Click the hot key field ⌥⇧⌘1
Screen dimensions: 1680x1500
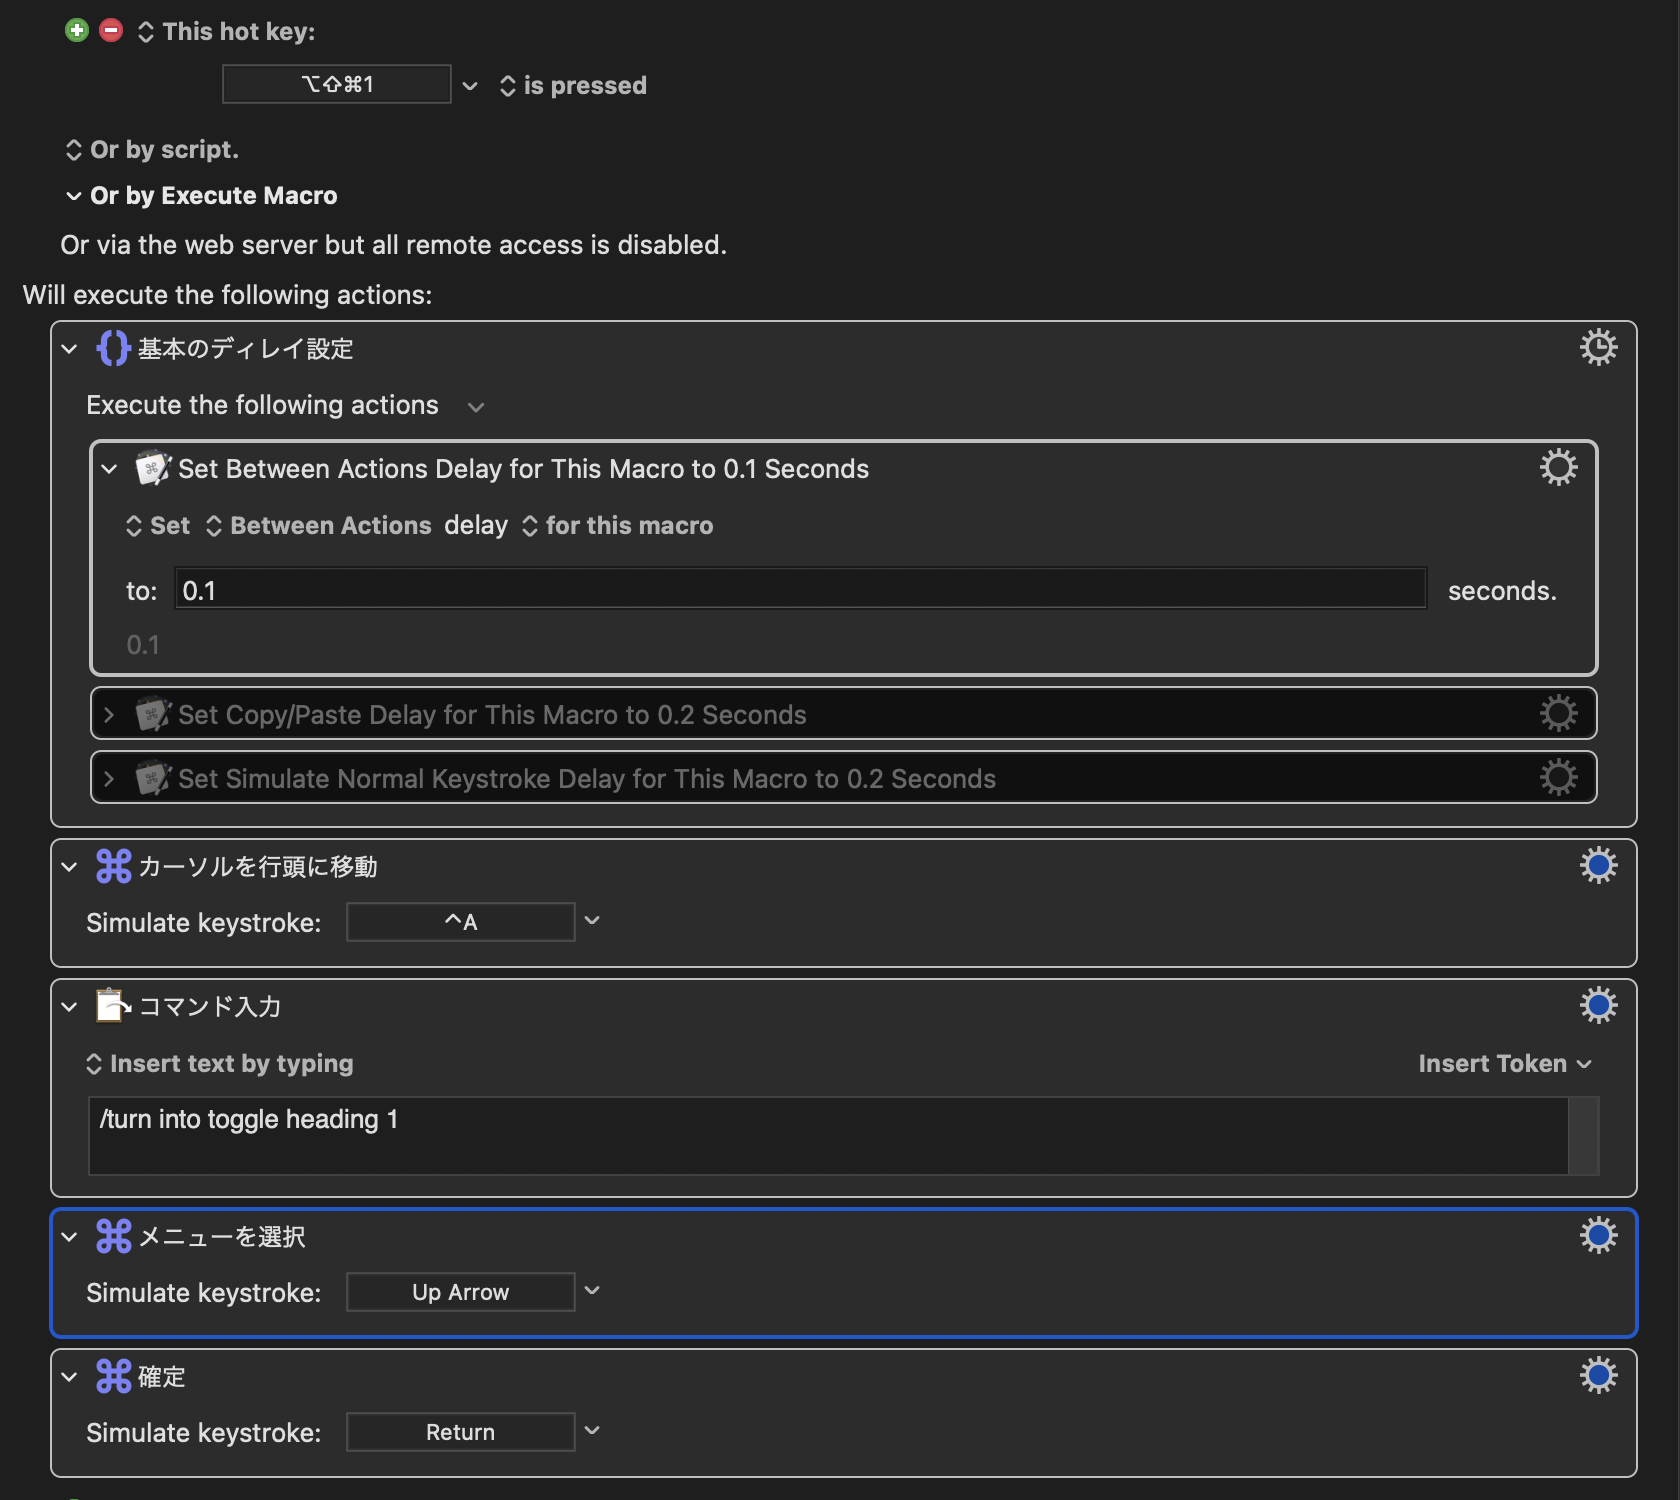pos(337,84)
